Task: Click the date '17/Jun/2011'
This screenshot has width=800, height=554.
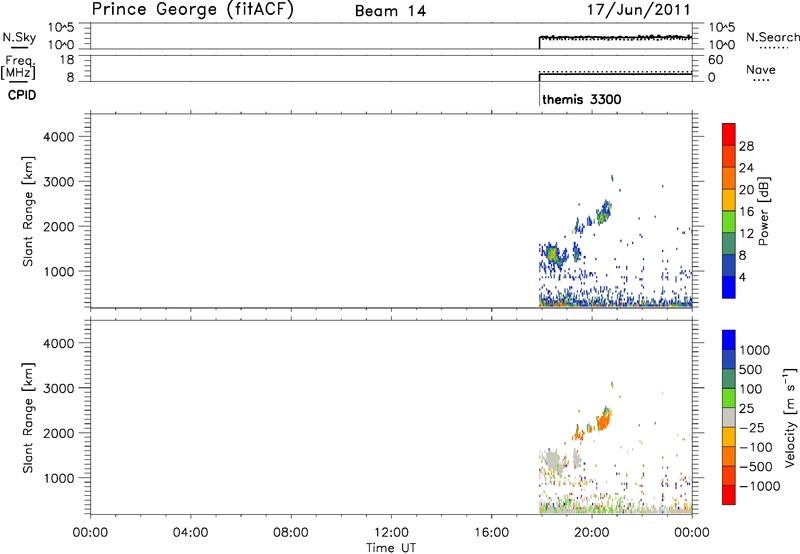Action: [639, 10]
